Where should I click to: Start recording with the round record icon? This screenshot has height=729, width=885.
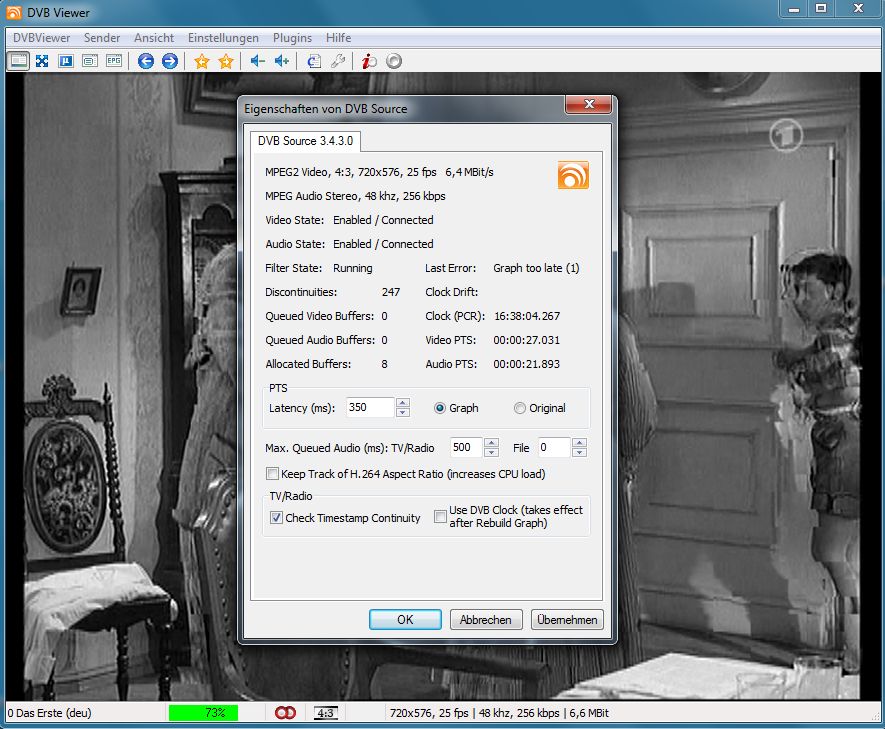(394, 60)
